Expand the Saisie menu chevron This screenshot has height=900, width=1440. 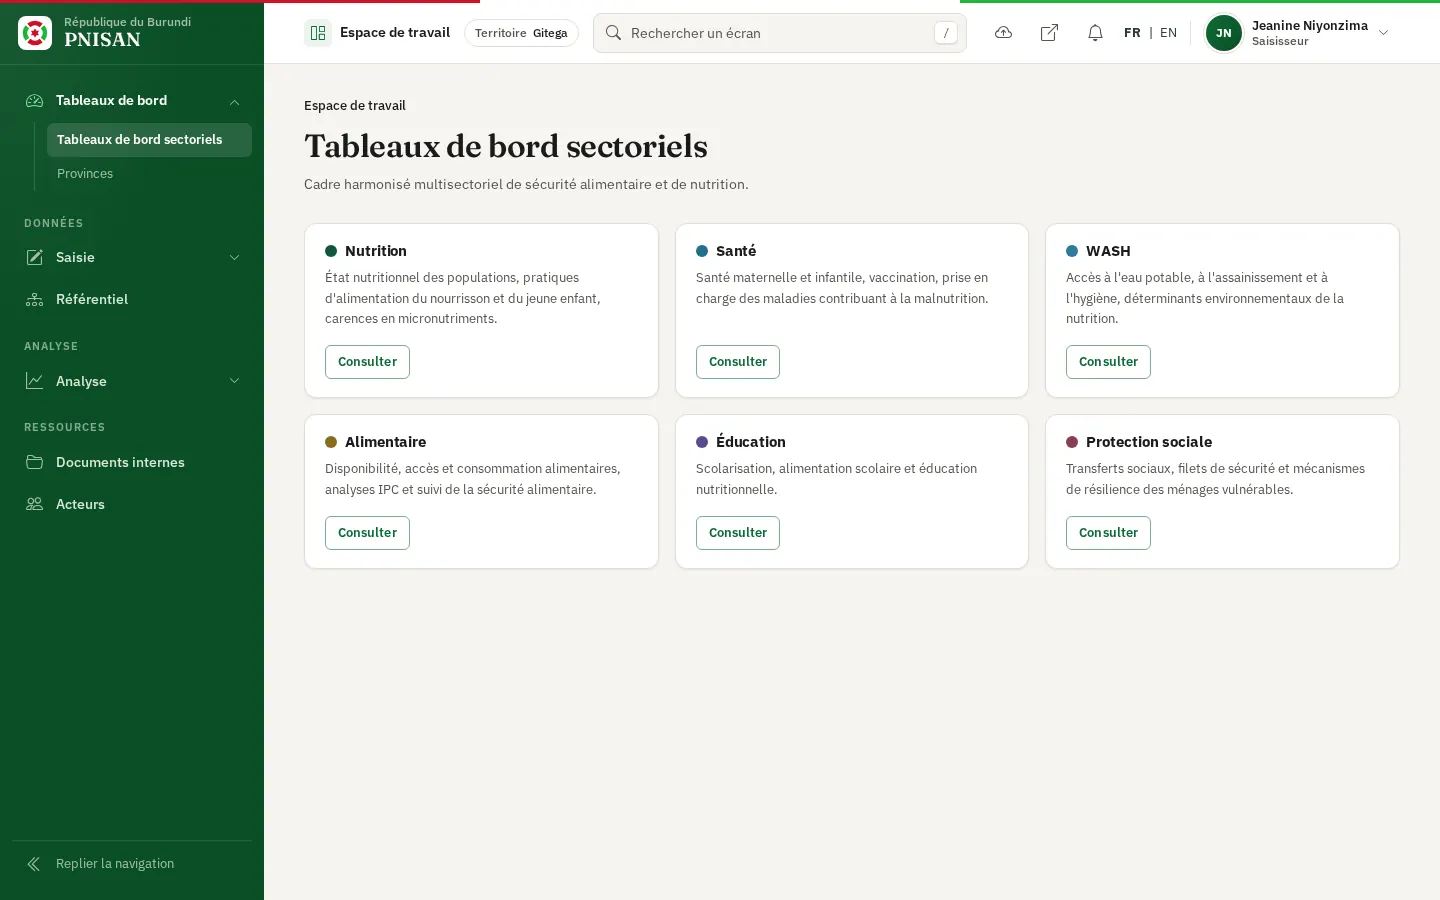click(235, 258)
